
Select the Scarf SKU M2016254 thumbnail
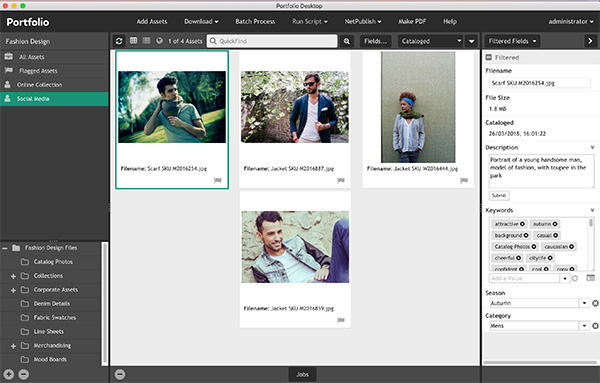point(172,107)
